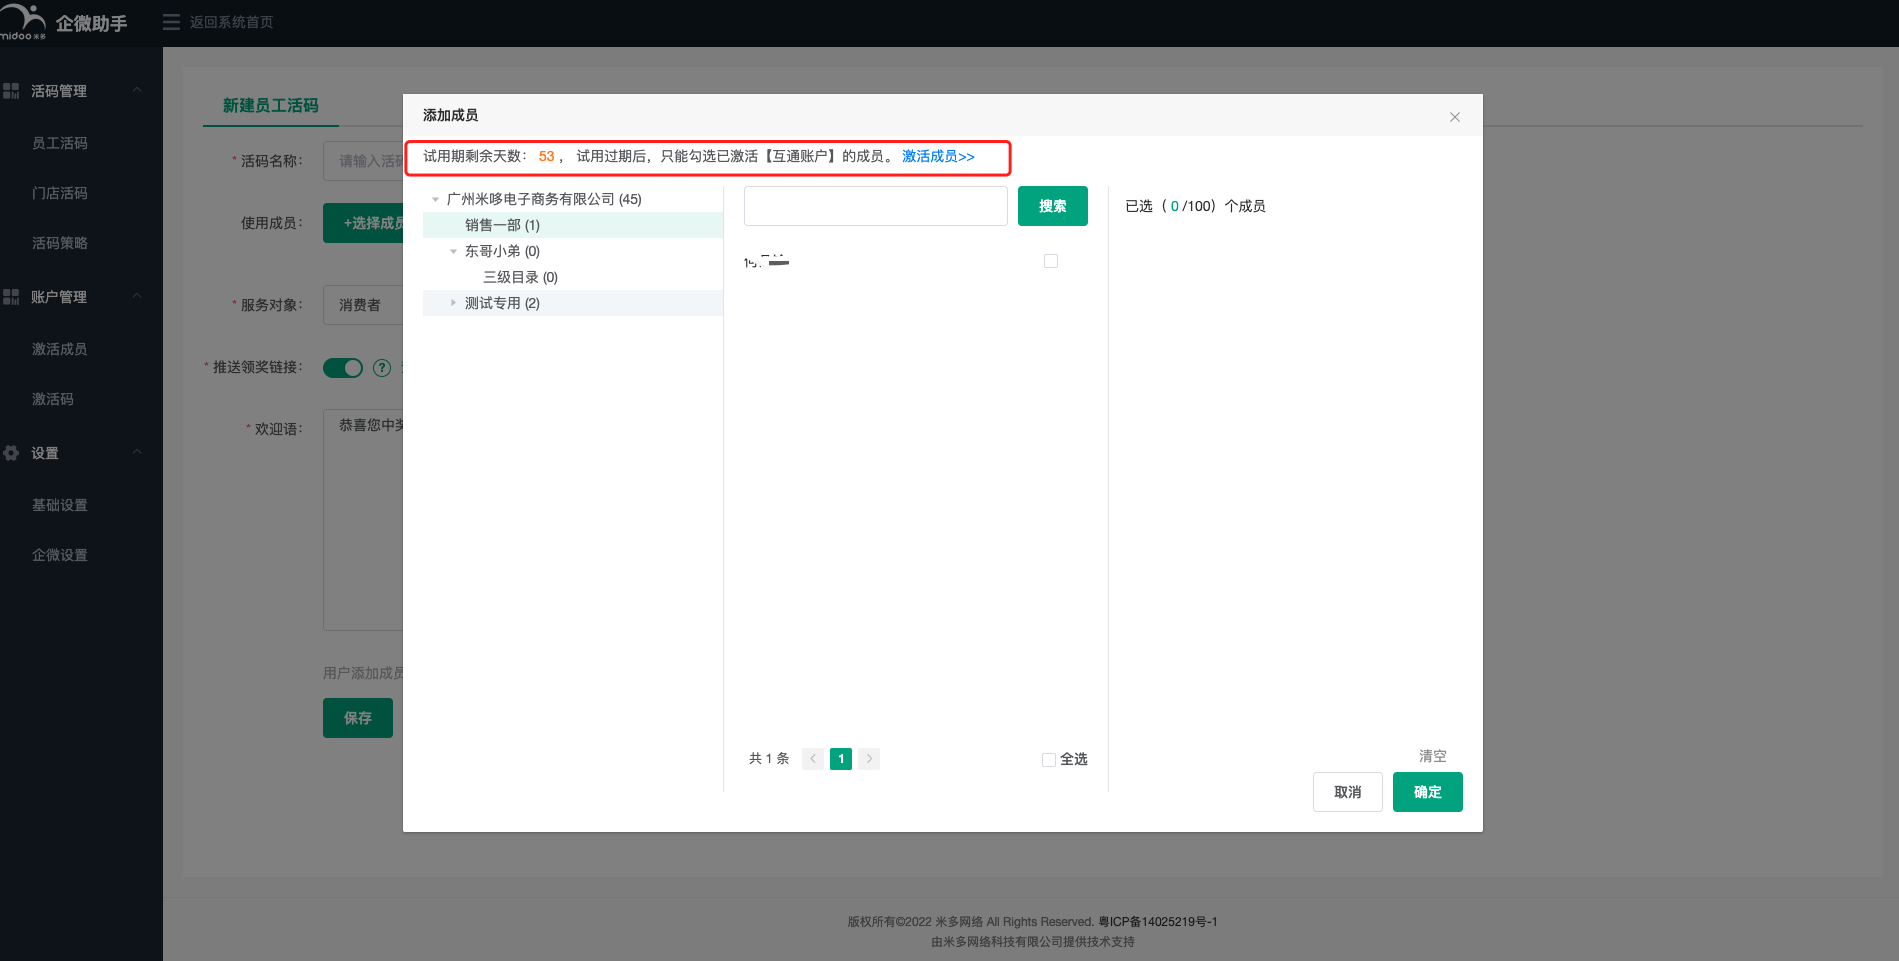The image size is (1899, 961).
Task: Click 返回系统首页 link
Action: click(x=232, y=22)
